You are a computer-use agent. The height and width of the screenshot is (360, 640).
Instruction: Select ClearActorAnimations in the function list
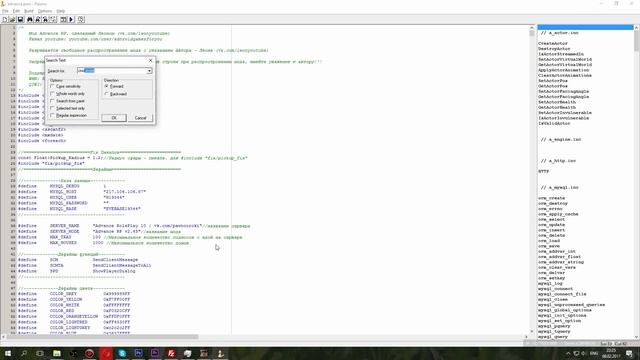[564, 76]
